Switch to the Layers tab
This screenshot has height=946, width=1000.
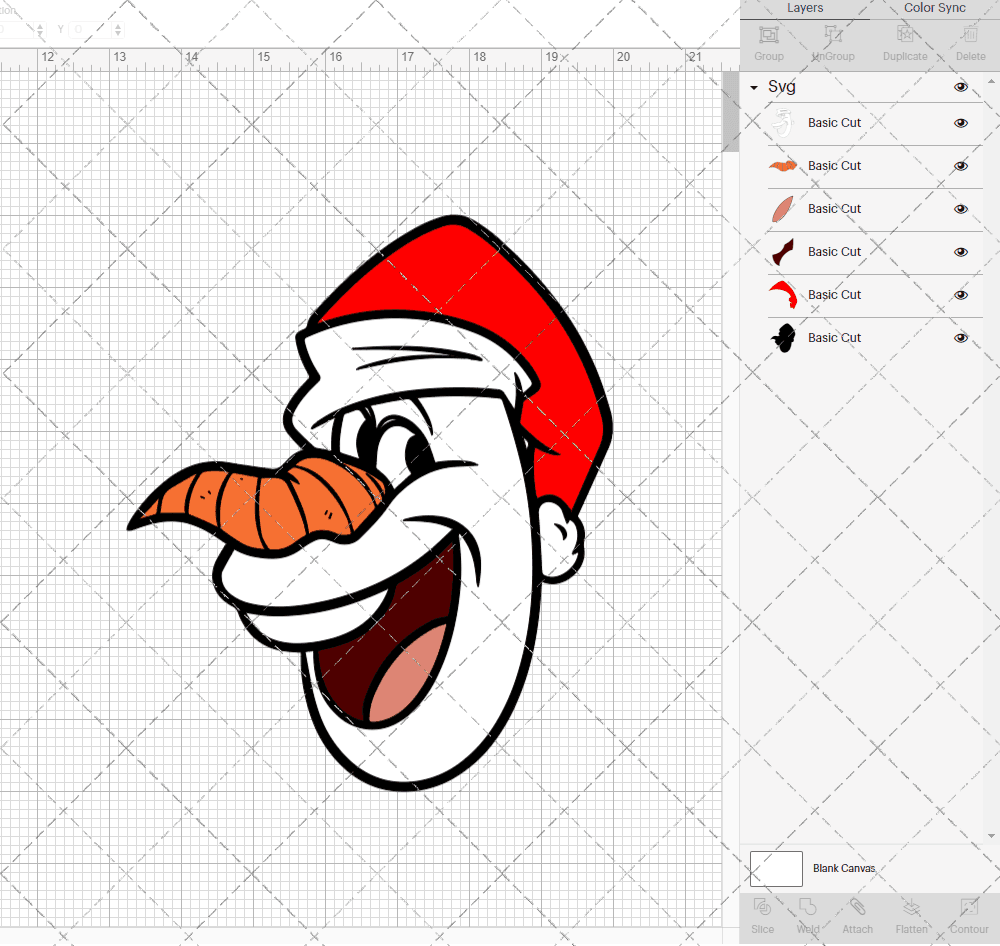coord(805,8)
